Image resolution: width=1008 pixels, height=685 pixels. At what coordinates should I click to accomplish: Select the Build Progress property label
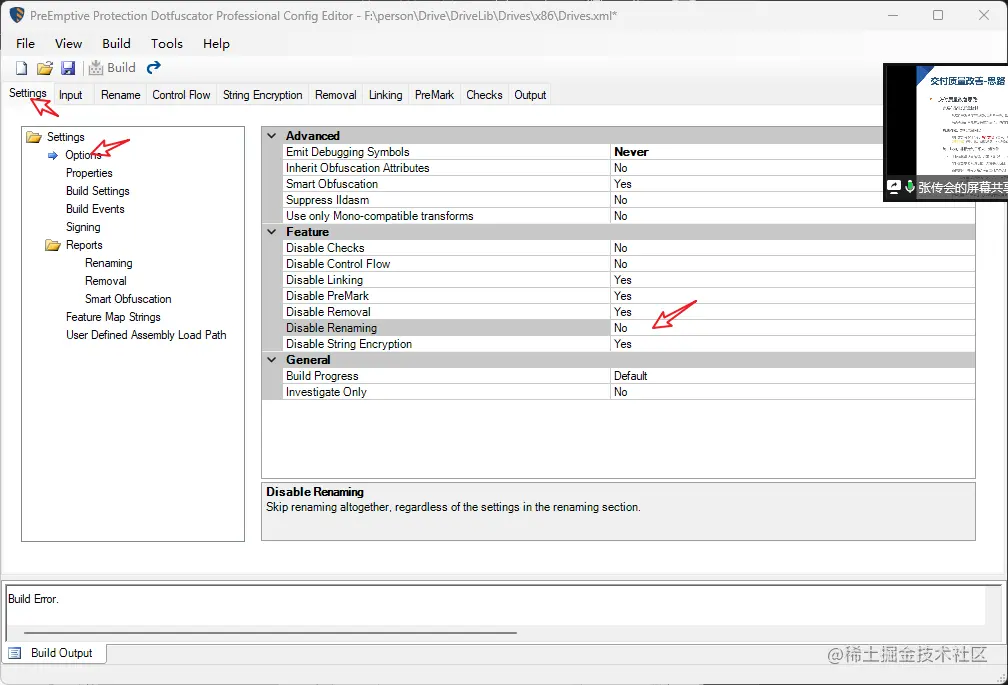[x=322, y=376]
